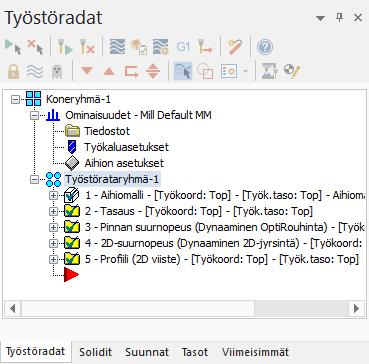
Task: Toggle only display associative geometry
Action: tap(205, 71)
